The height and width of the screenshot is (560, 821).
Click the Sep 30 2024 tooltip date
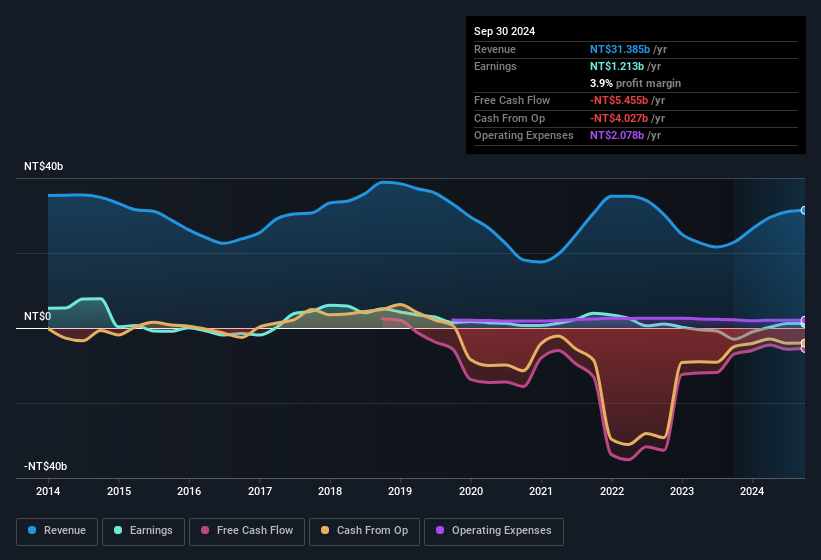[x=504, y=31]
